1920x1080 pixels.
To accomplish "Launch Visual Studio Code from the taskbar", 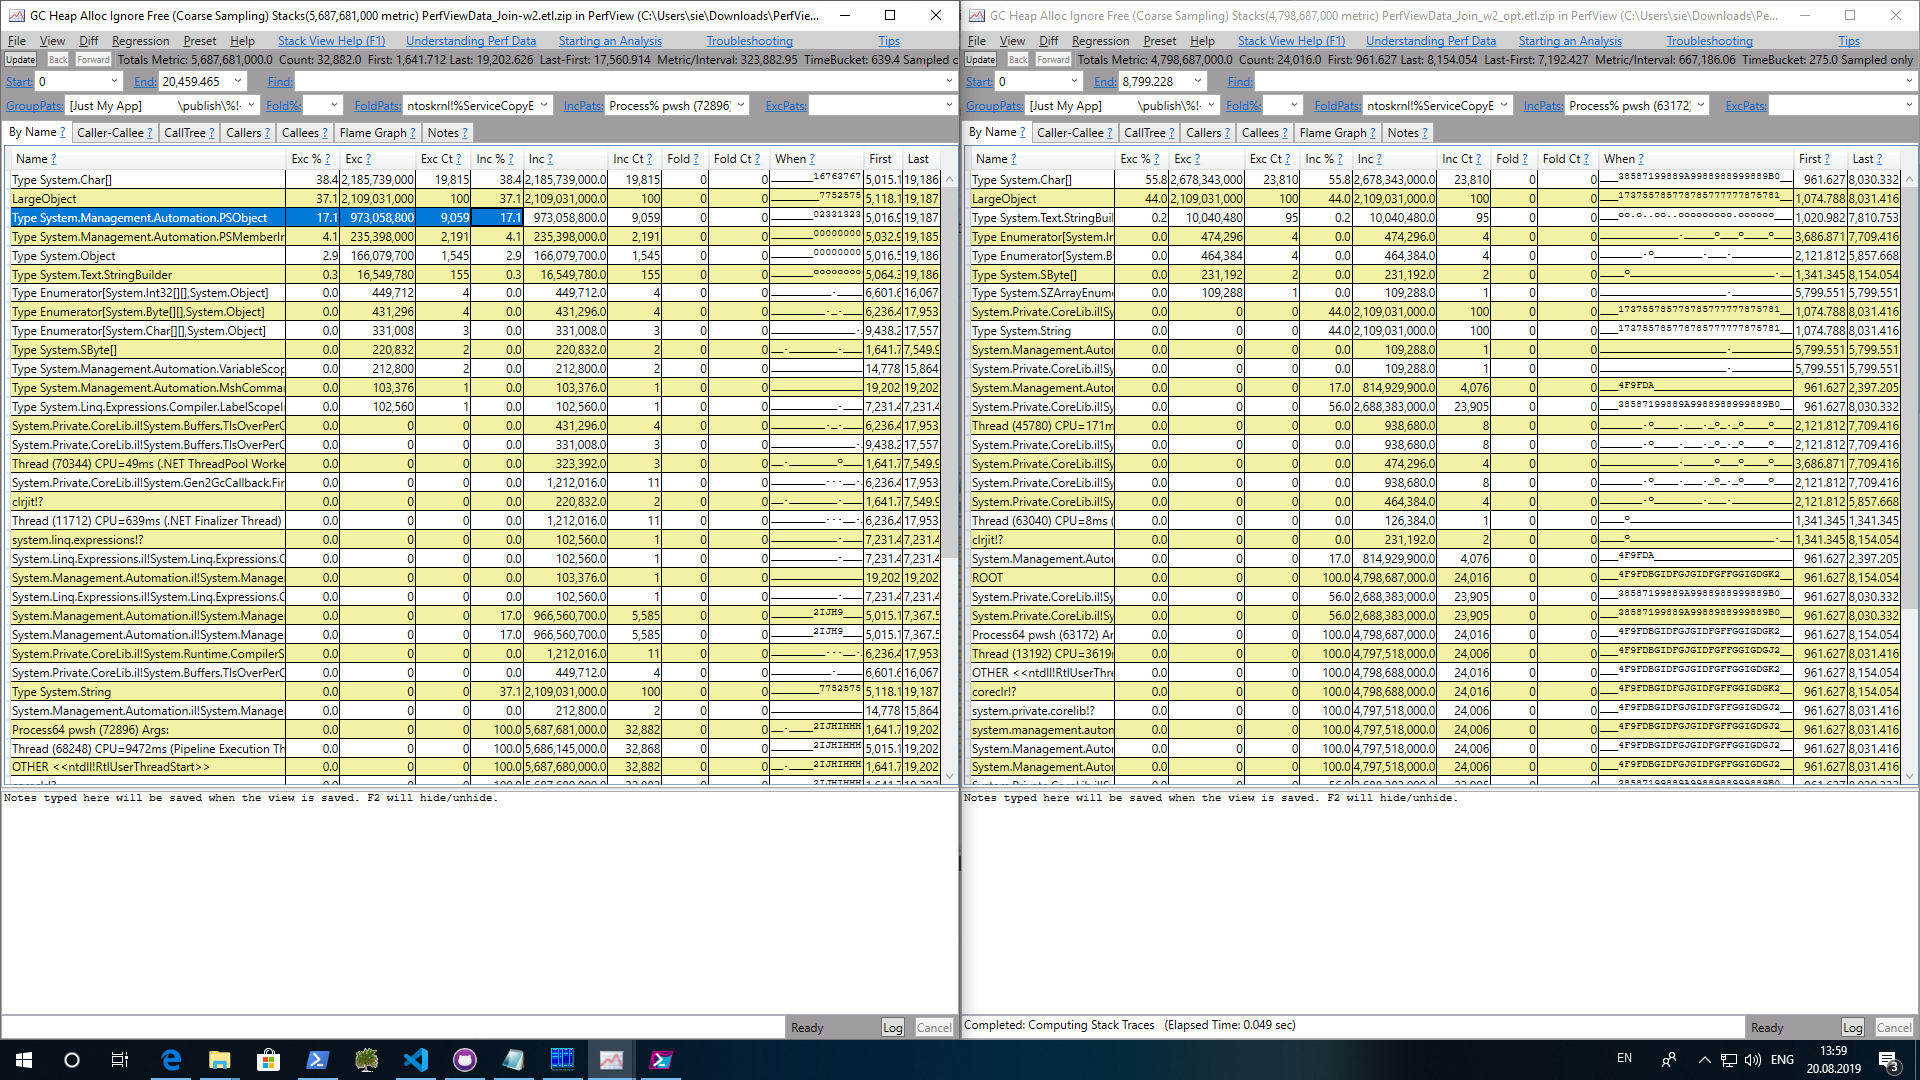I will (416, 1060).
